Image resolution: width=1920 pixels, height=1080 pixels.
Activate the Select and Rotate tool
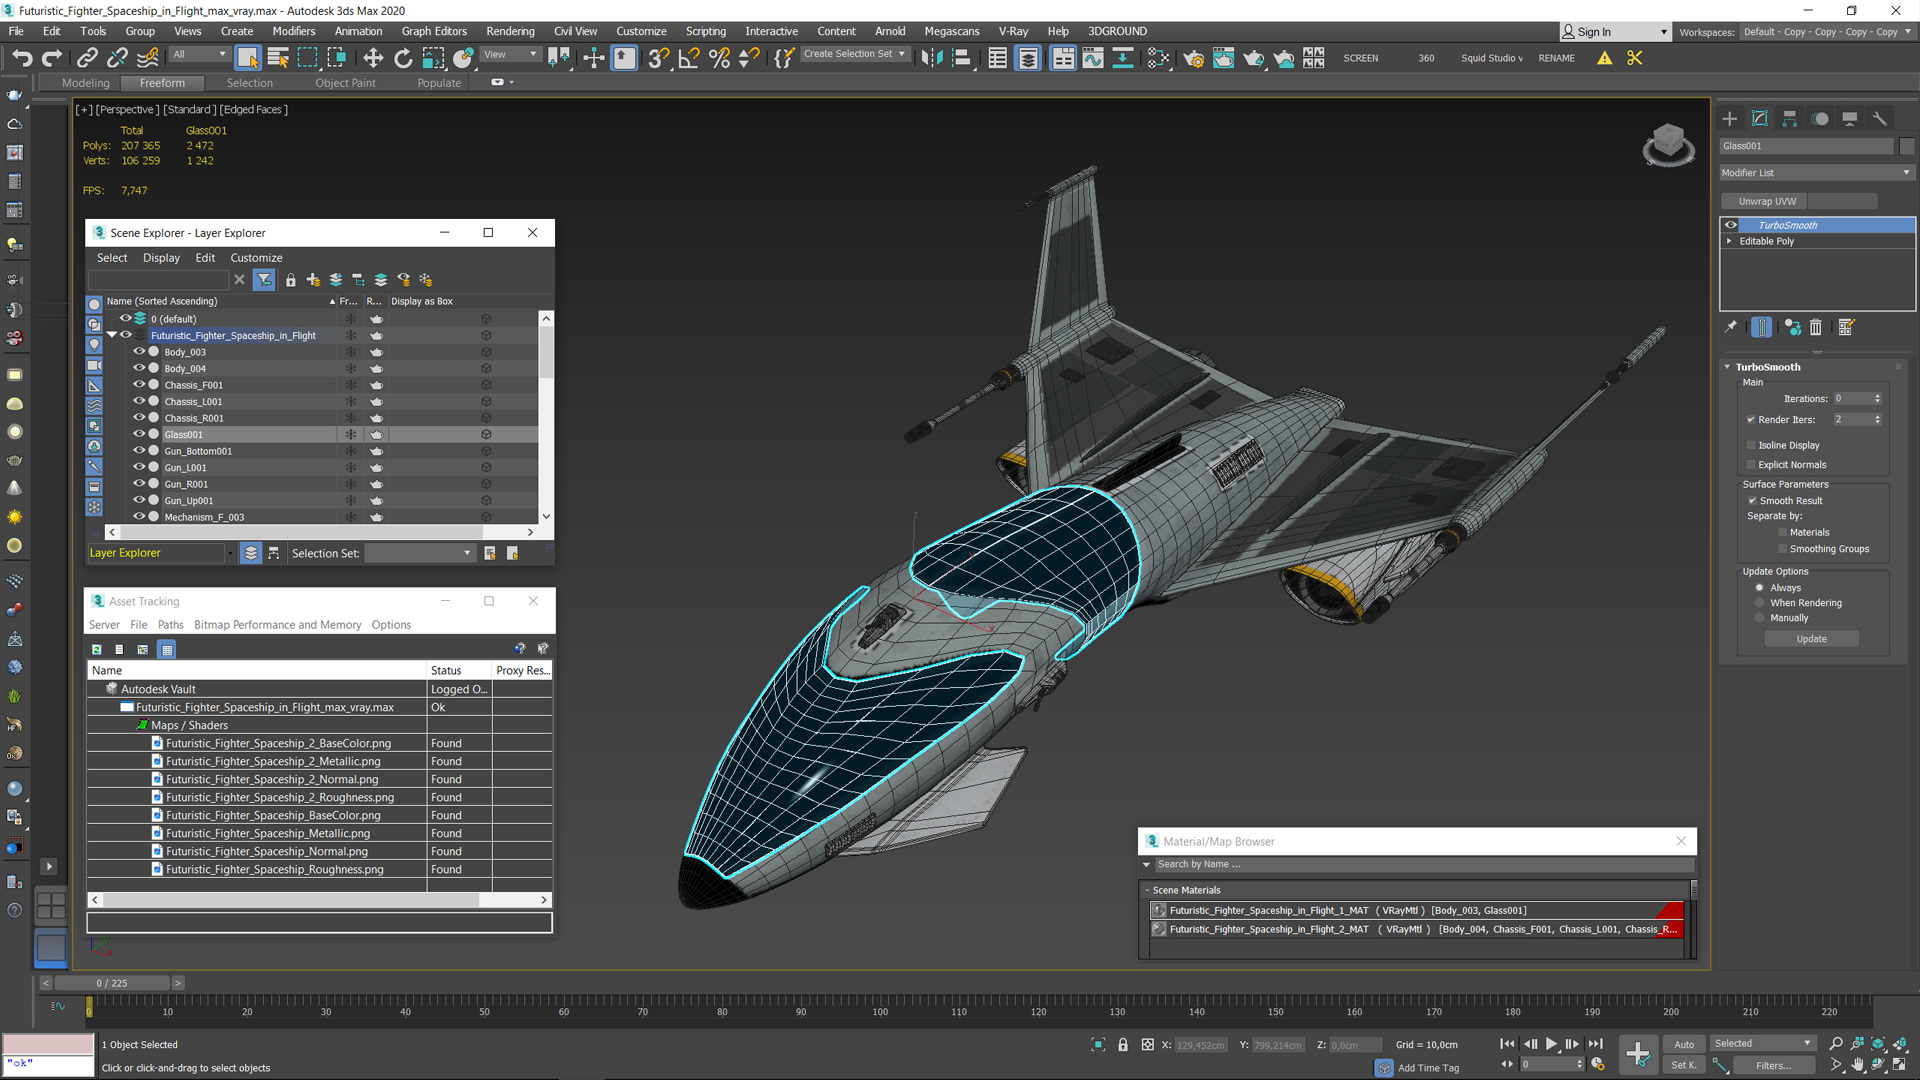pos(403,58)
